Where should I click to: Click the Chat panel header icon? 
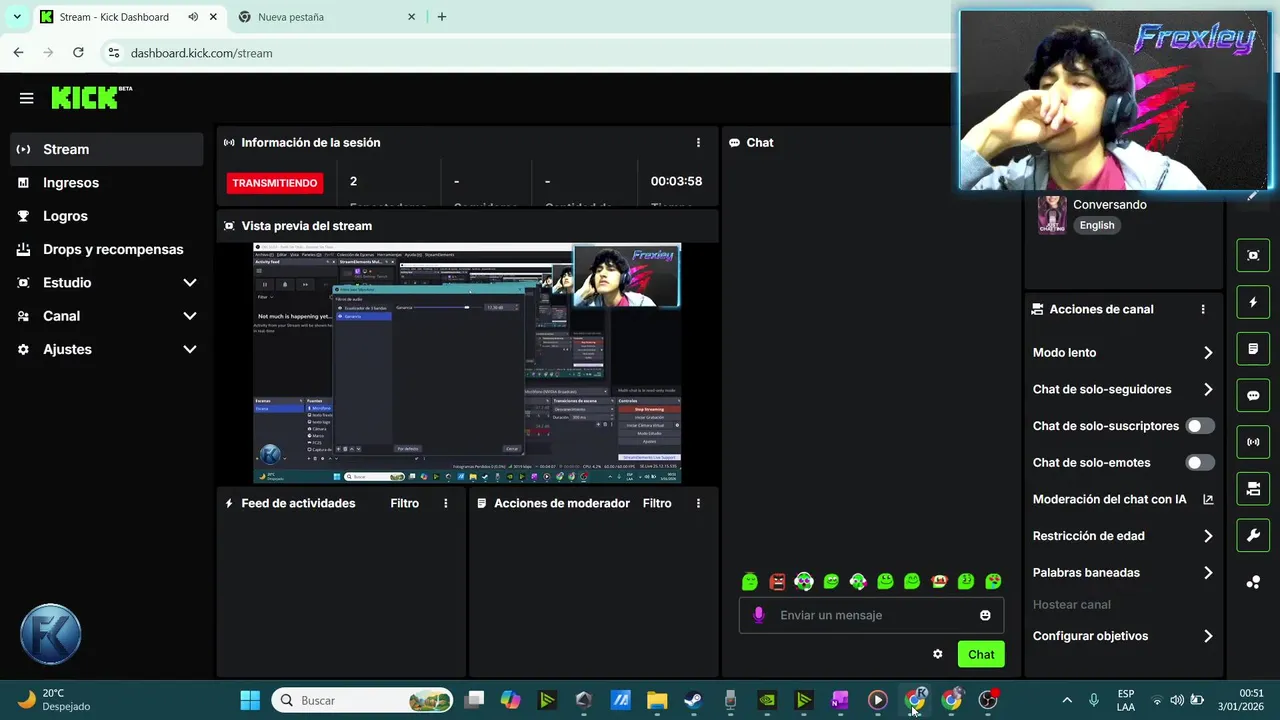[x=734, y=143]
